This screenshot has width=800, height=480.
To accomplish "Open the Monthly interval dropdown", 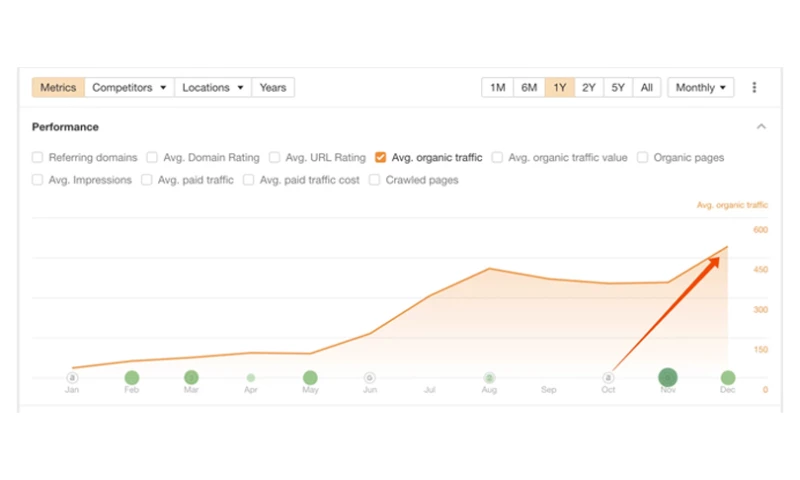I will point(700,88).
